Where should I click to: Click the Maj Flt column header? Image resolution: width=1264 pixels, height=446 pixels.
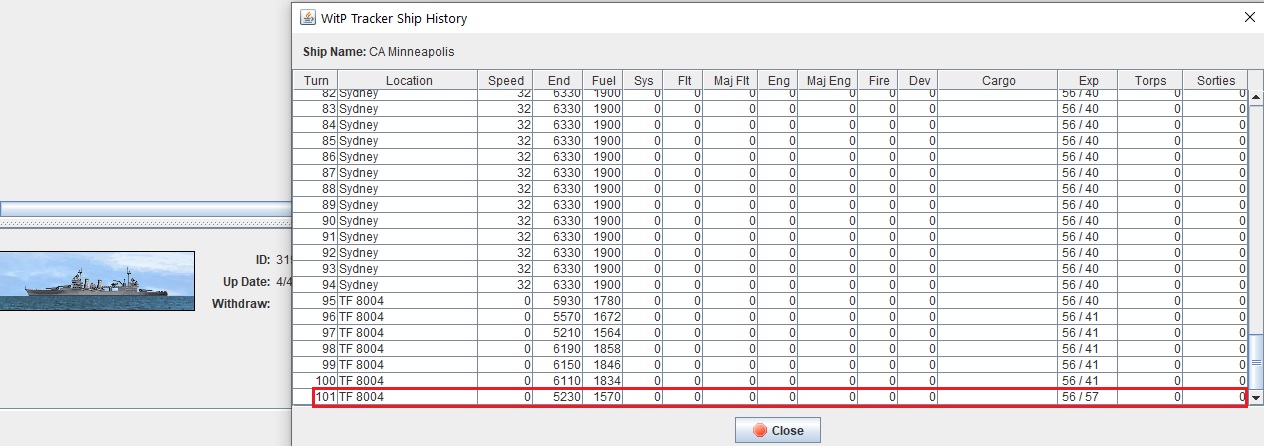coord(732,81)
